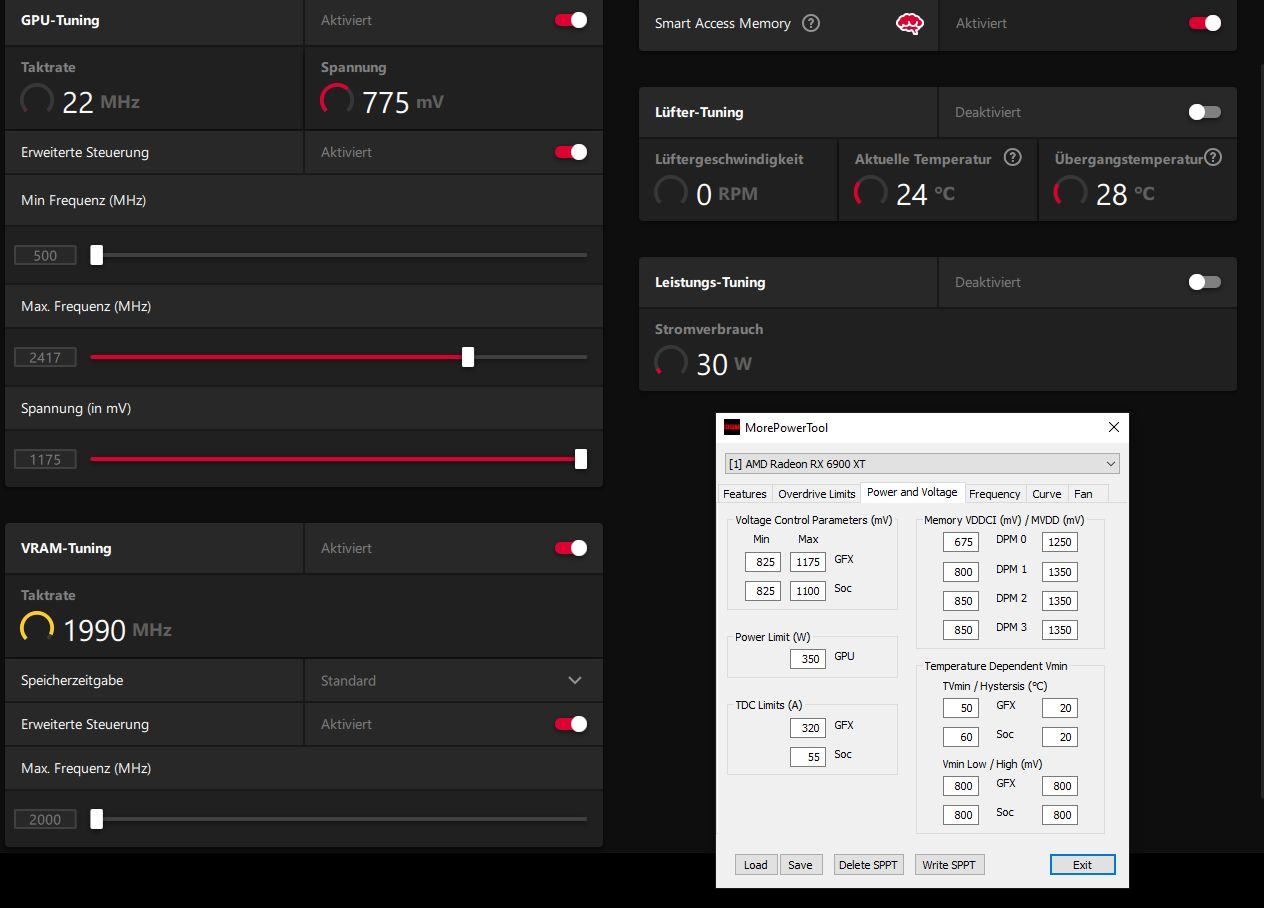Click the VRAM Taktrate yellow gauge
The image size is (1264, 908).
coord(37,628)
